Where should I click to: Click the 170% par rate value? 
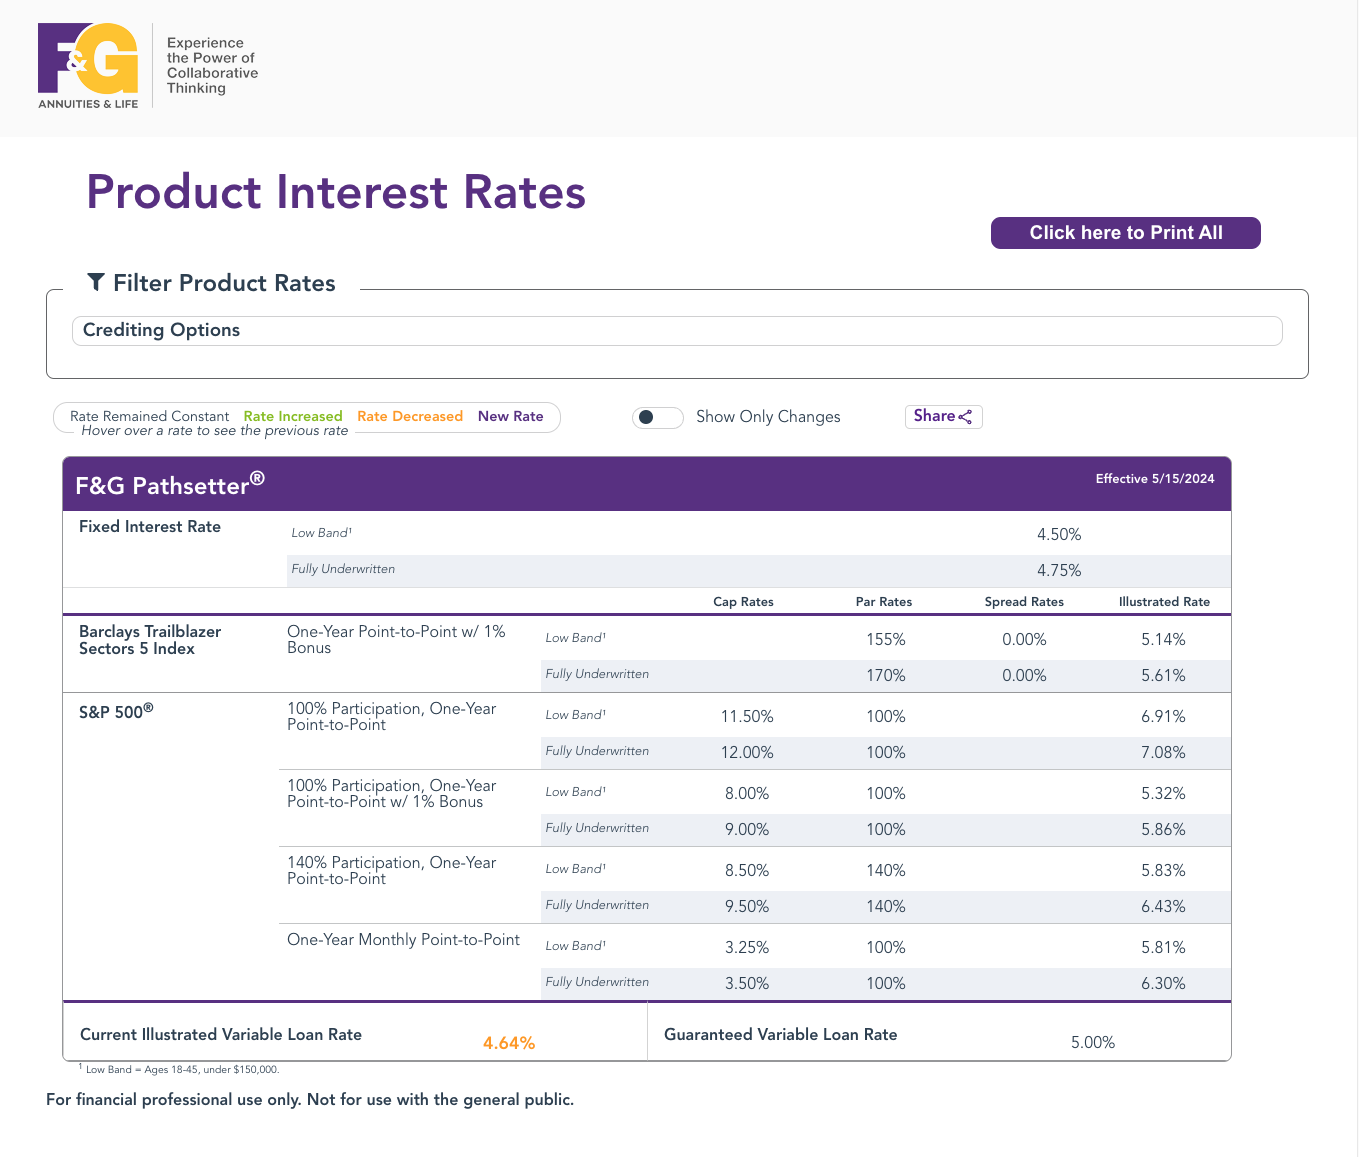coord(886,676)
